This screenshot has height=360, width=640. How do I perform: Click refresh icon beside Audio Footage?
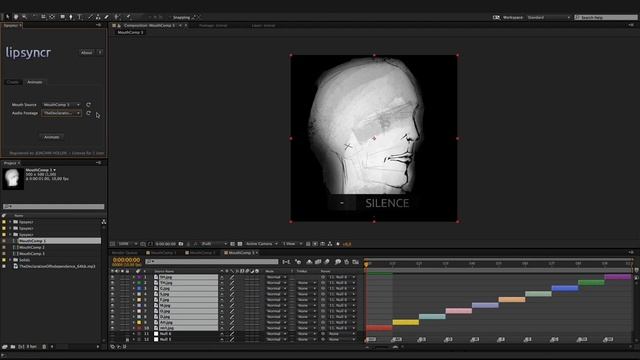tap(89, 113)
